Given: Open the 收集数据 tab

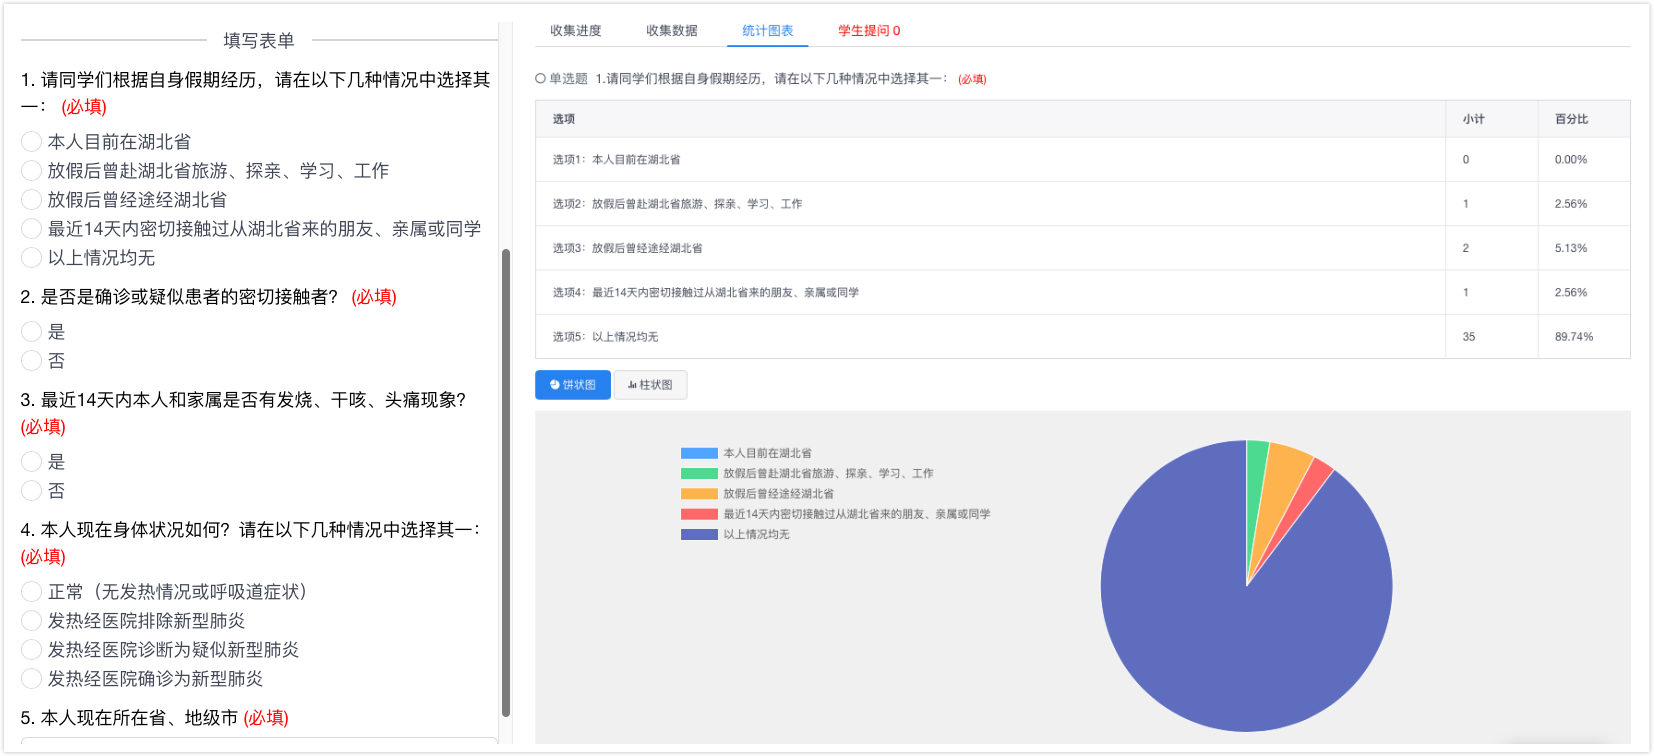Looking at the screenshot, I should 672,31.
